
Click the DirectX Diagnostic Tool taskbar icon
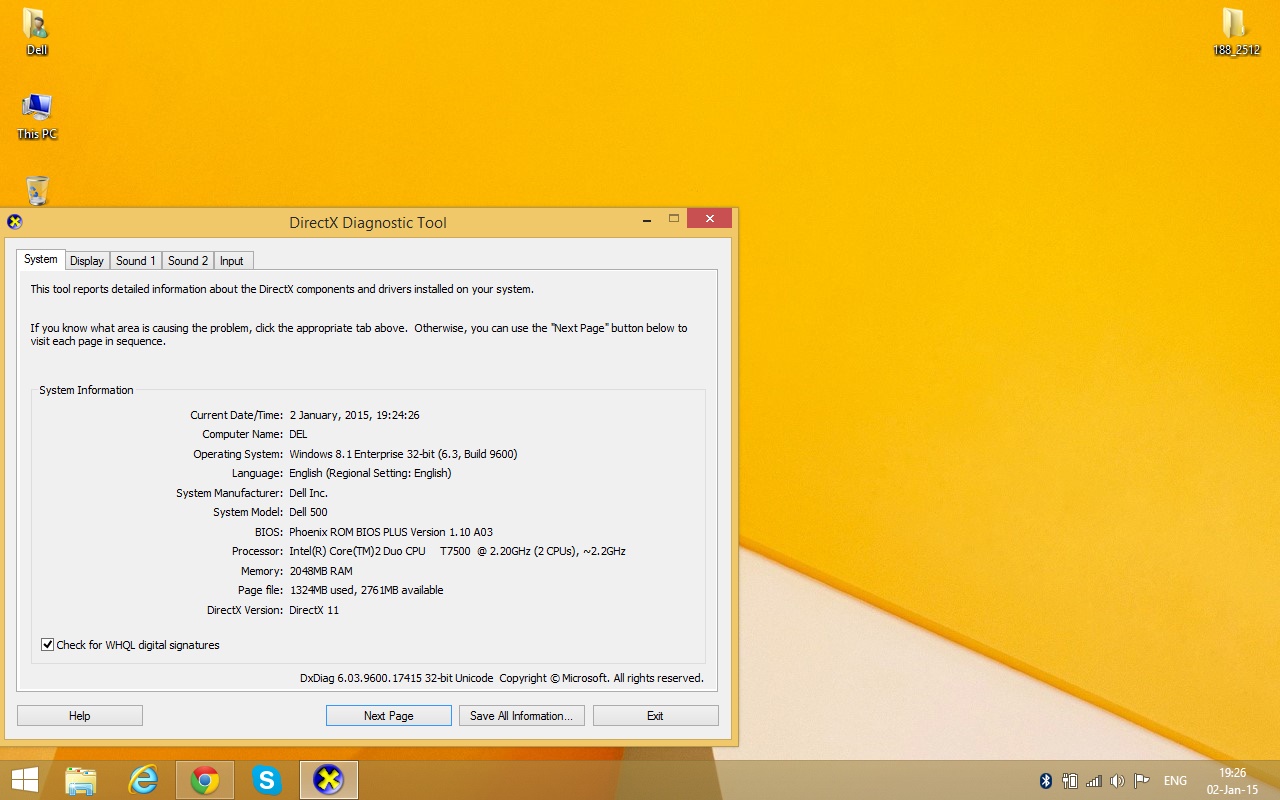tap(328, 780)
